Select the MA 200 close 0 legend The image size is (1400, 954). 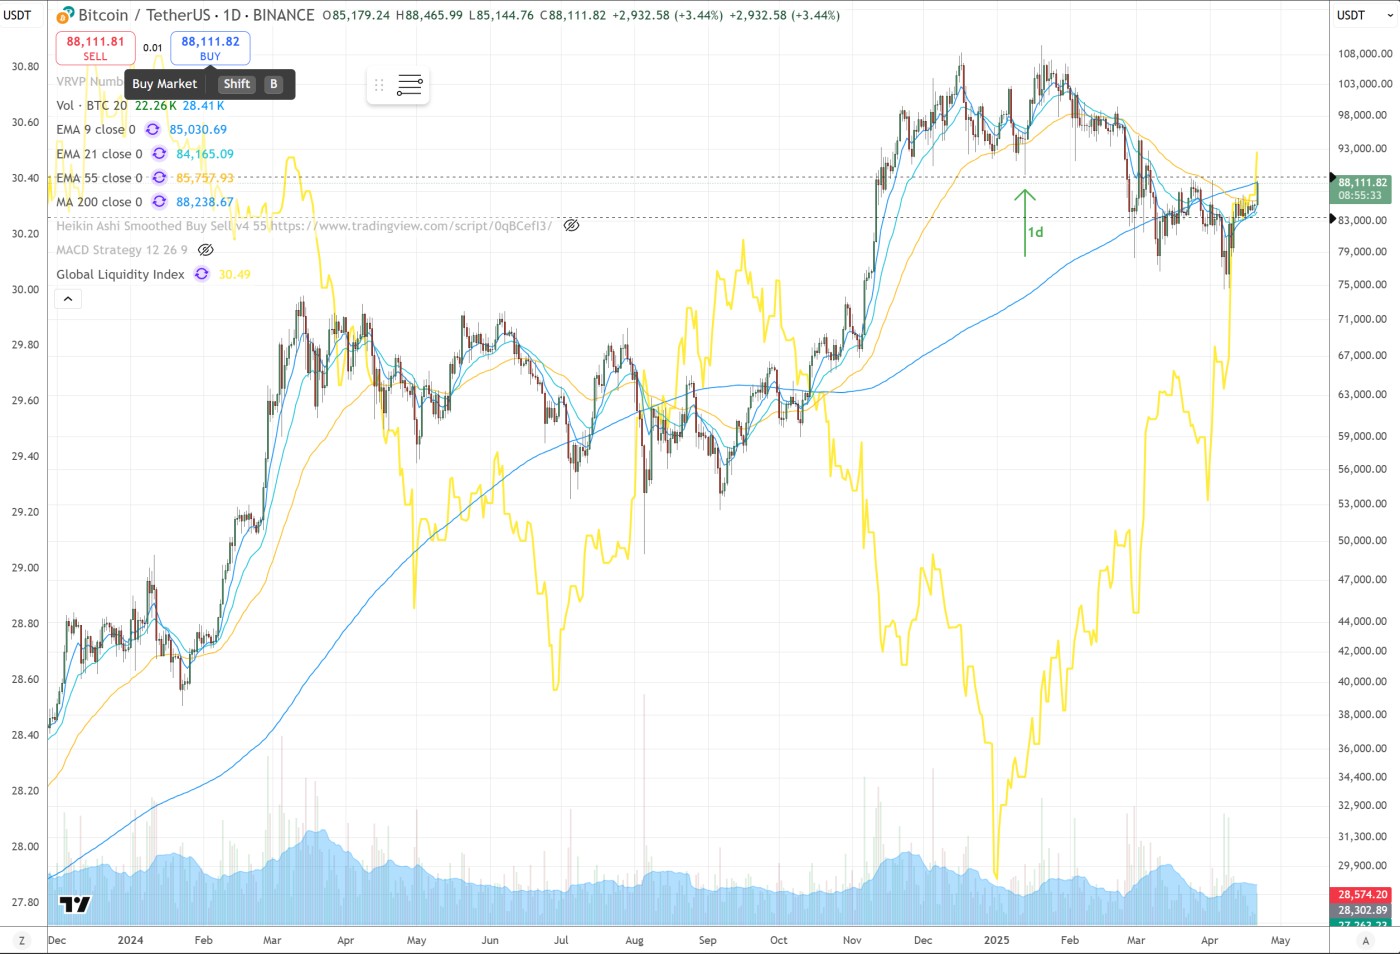click(99, 202)
